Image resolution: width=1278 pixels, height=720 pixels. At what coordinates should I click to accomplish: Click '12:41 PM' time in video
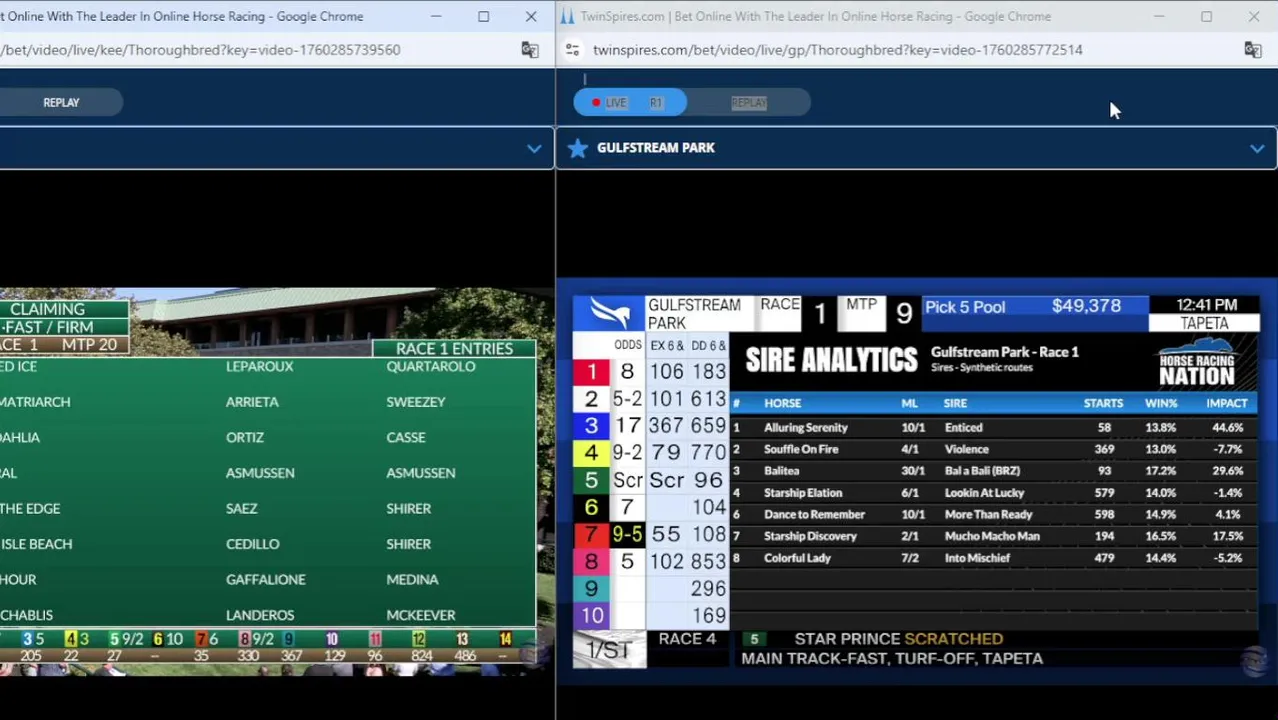coord(1207,305)
